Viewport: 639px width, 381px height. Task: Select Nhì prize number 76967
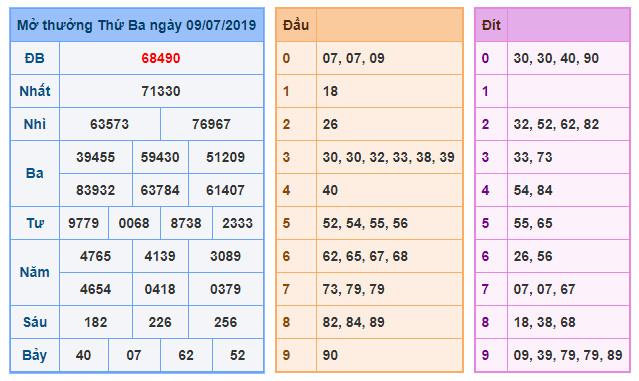212,124
